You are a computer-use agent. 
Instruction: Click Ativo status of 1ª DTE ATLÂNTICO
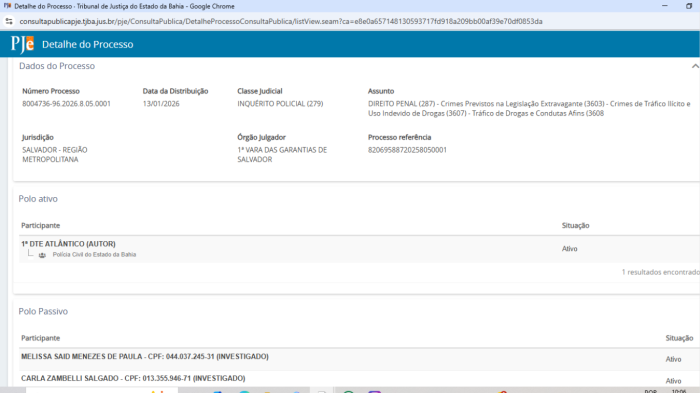point(570,249)
